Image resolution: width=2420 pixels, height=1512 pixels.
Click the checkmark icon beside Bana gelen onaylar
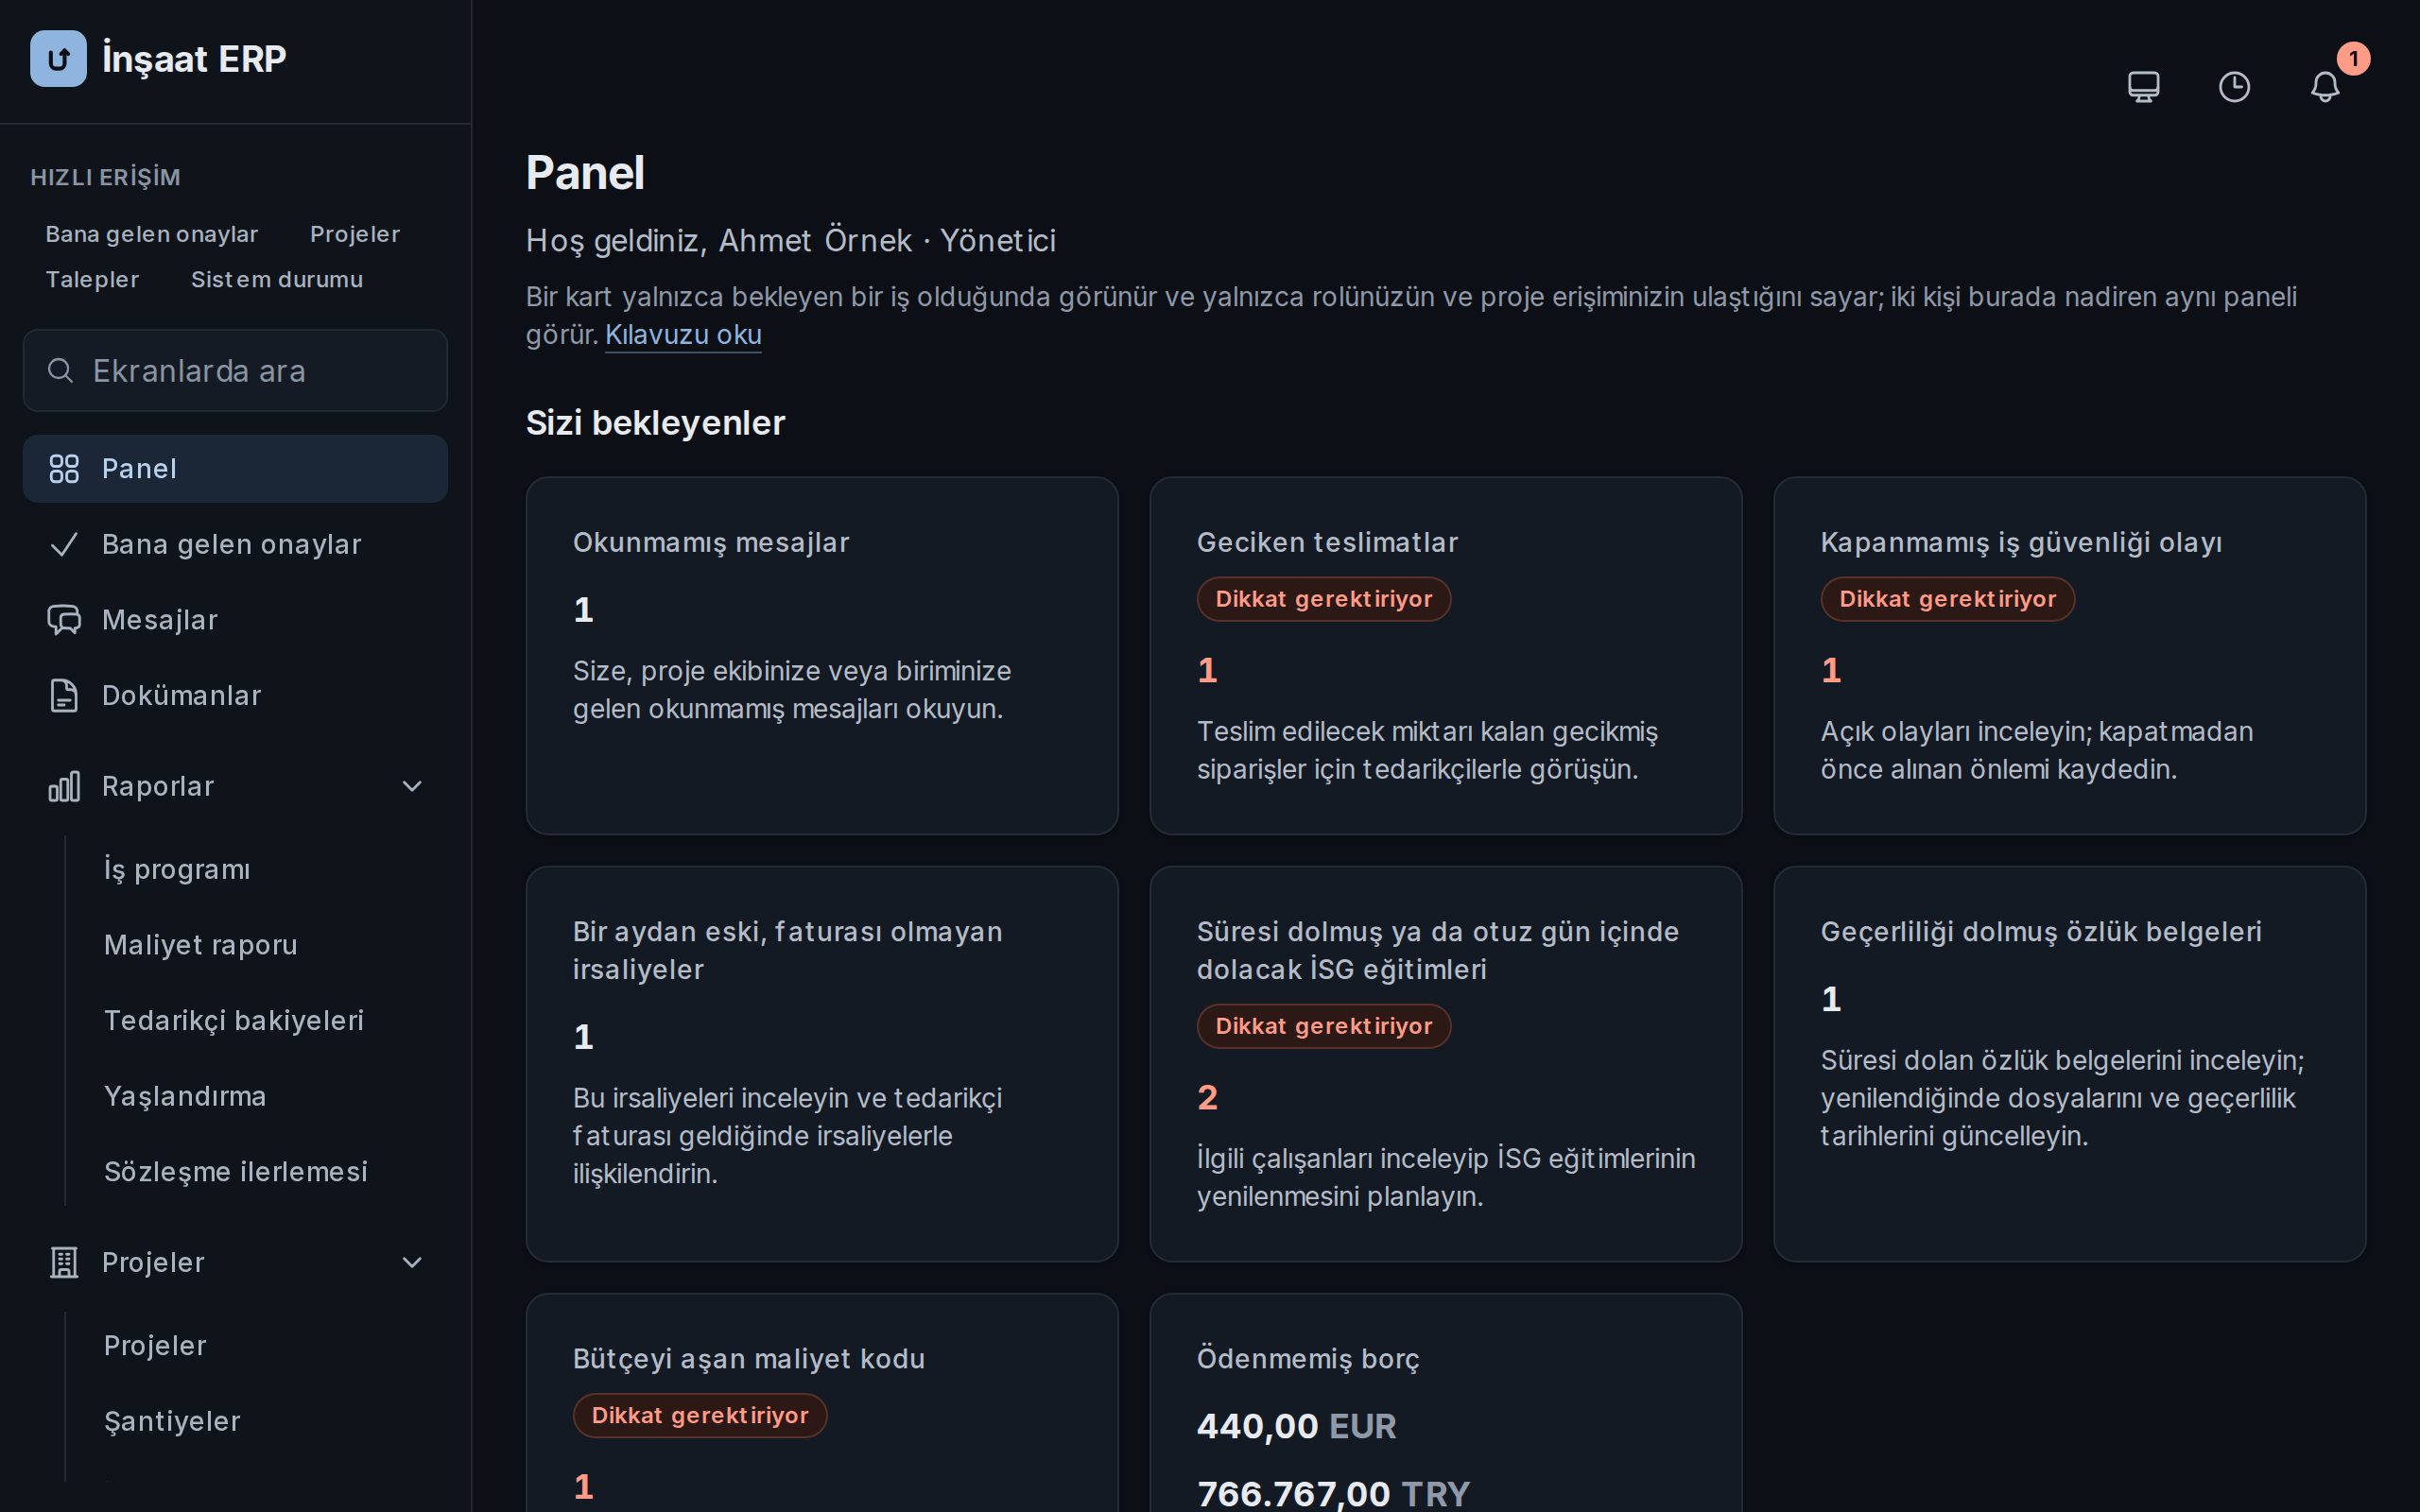(x=64, y=544)
